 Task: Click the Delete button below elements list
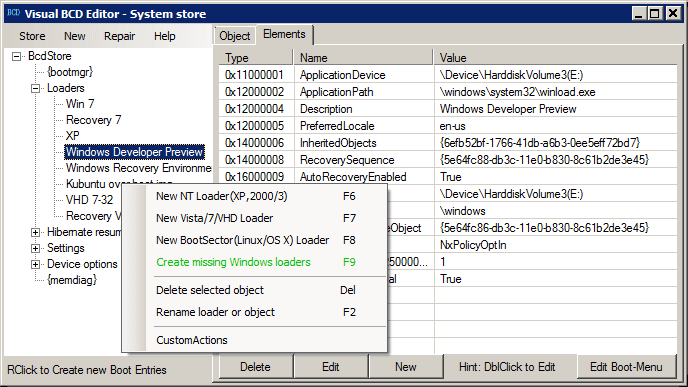pos(255,367)
